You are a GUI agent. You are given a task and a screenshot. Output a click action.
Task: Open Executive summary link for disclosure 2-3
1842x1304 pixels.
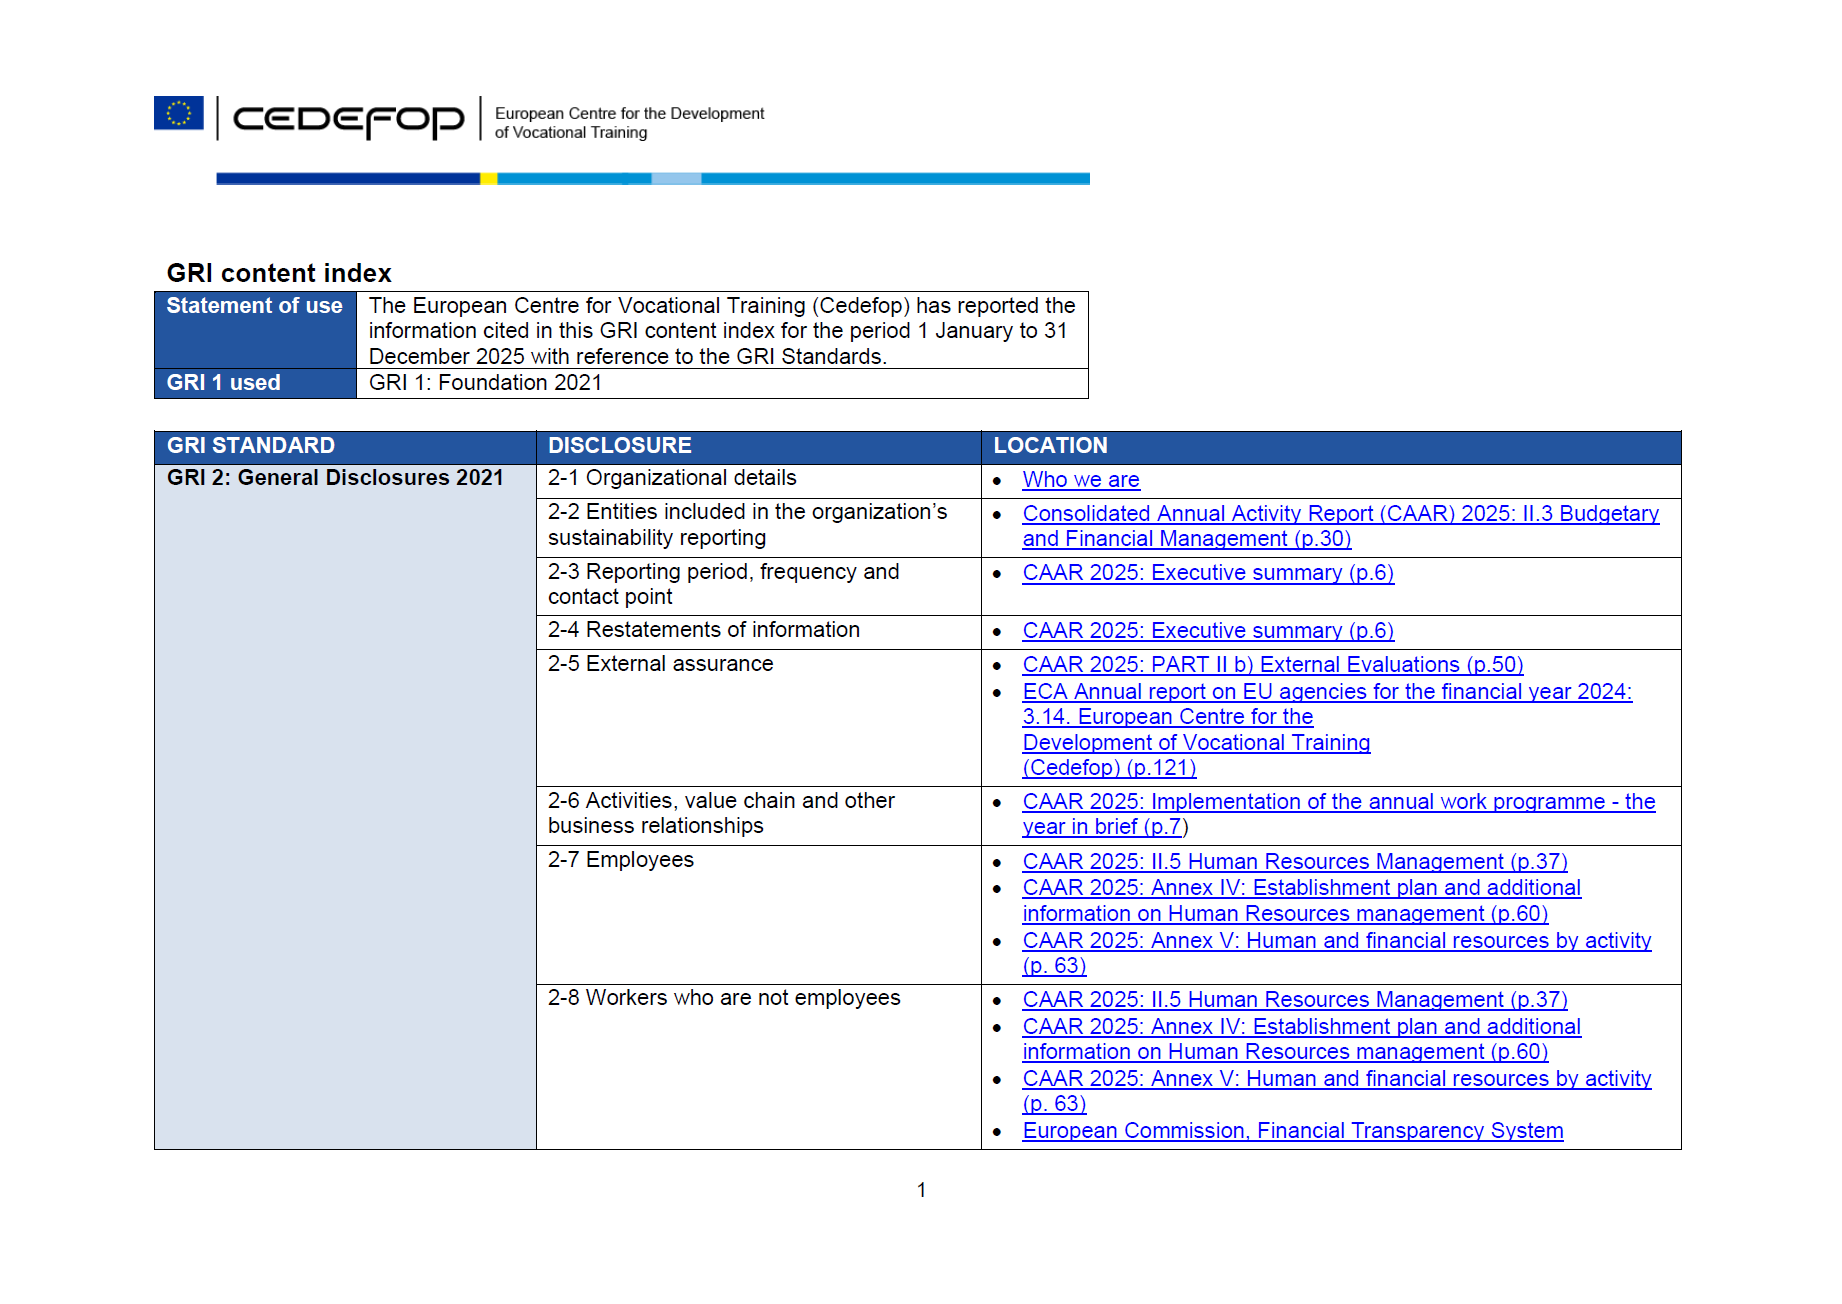coord(1208,573)
